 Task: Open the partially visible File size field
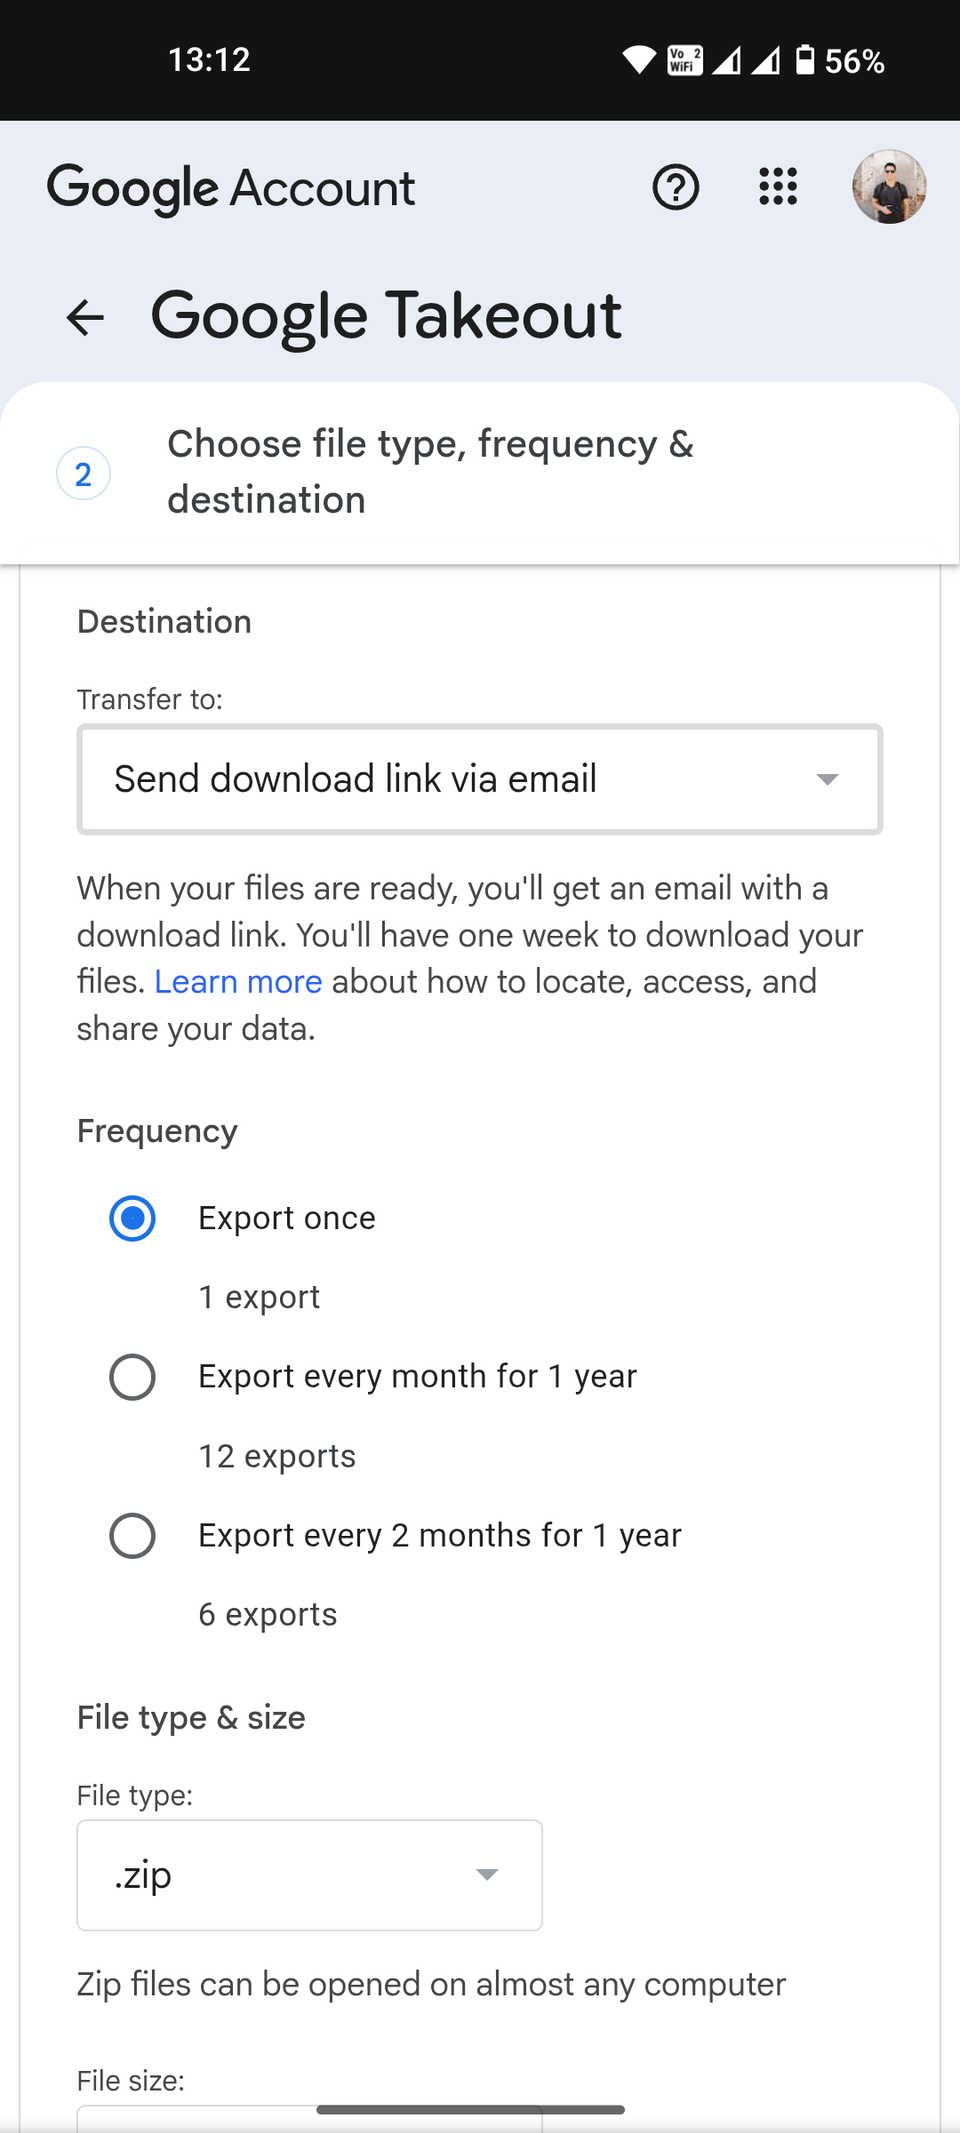click(x=310, y=2119)
